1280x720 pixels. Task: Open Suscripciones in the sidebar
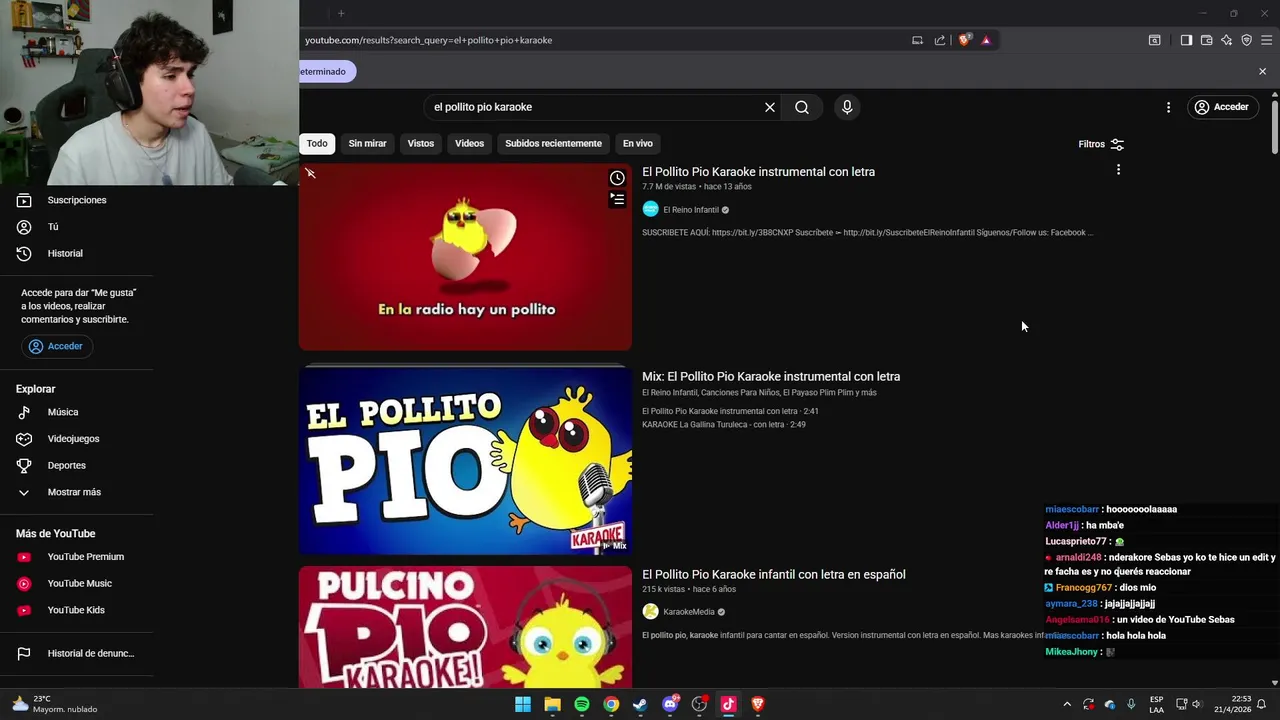click(77, 200)
